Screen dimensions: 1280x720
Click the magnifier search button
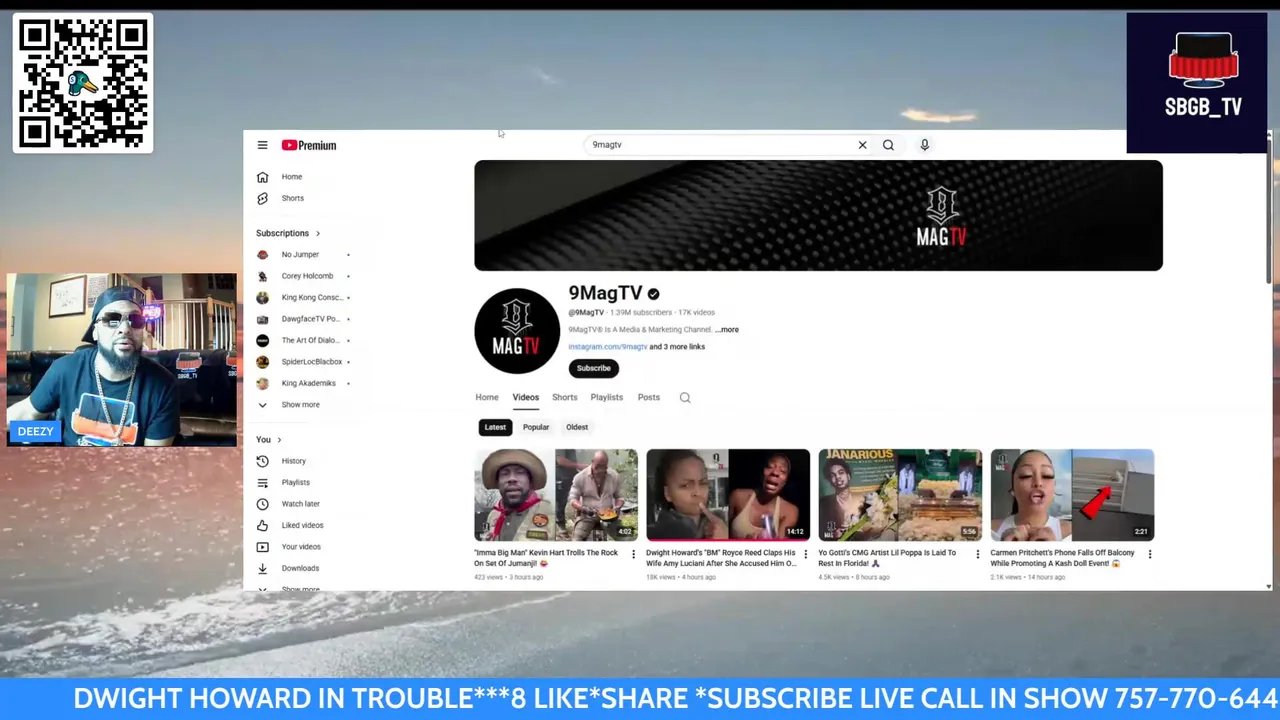click(888, 145)
